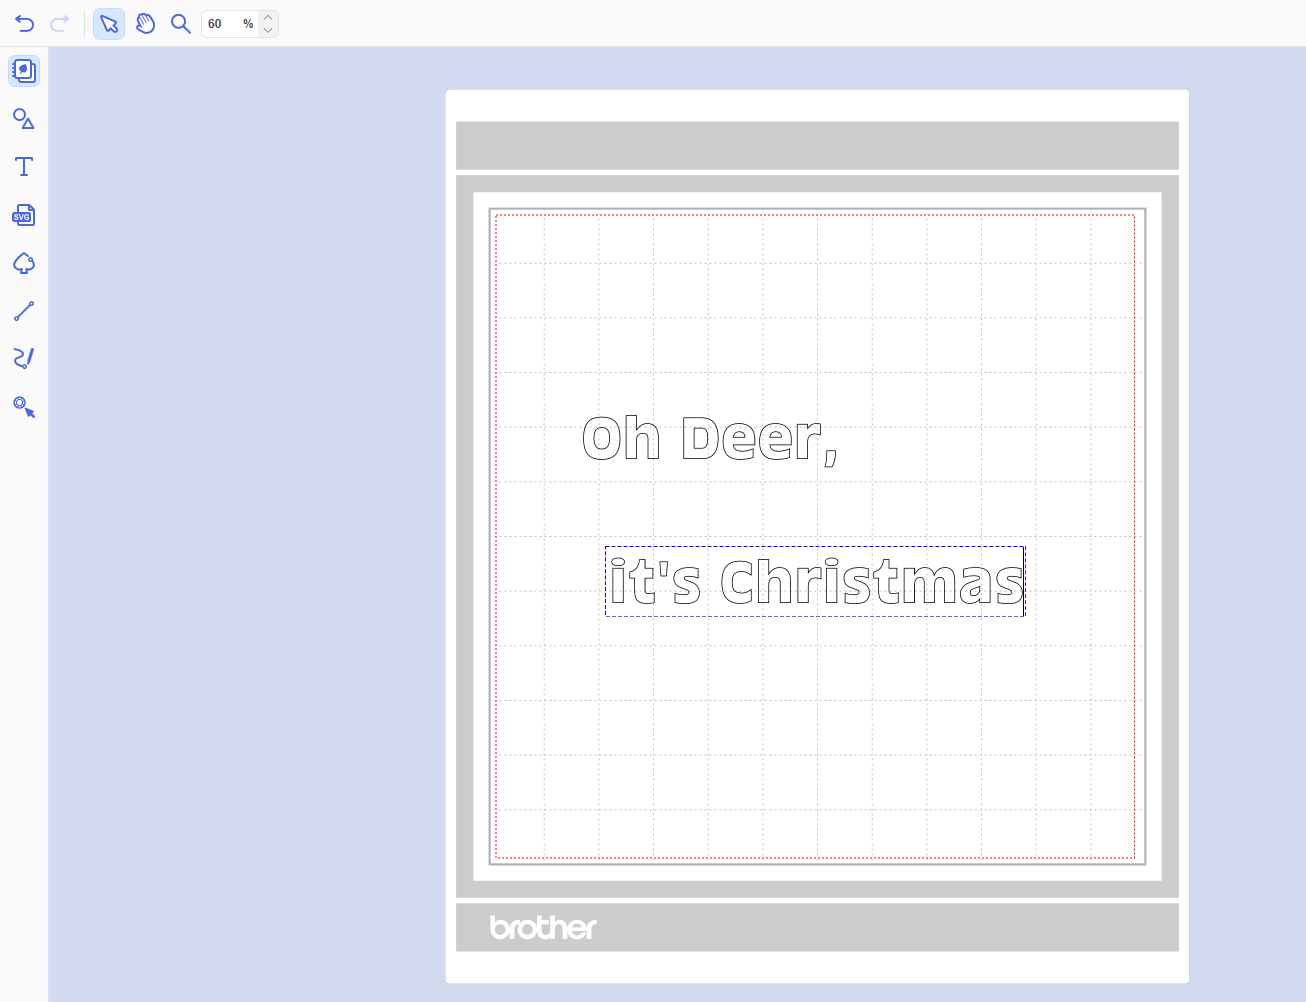Viewport: 1306px width, 1002px height.
Task: Undo the last action
Action: pyautogui.click(x=25, y=24)
